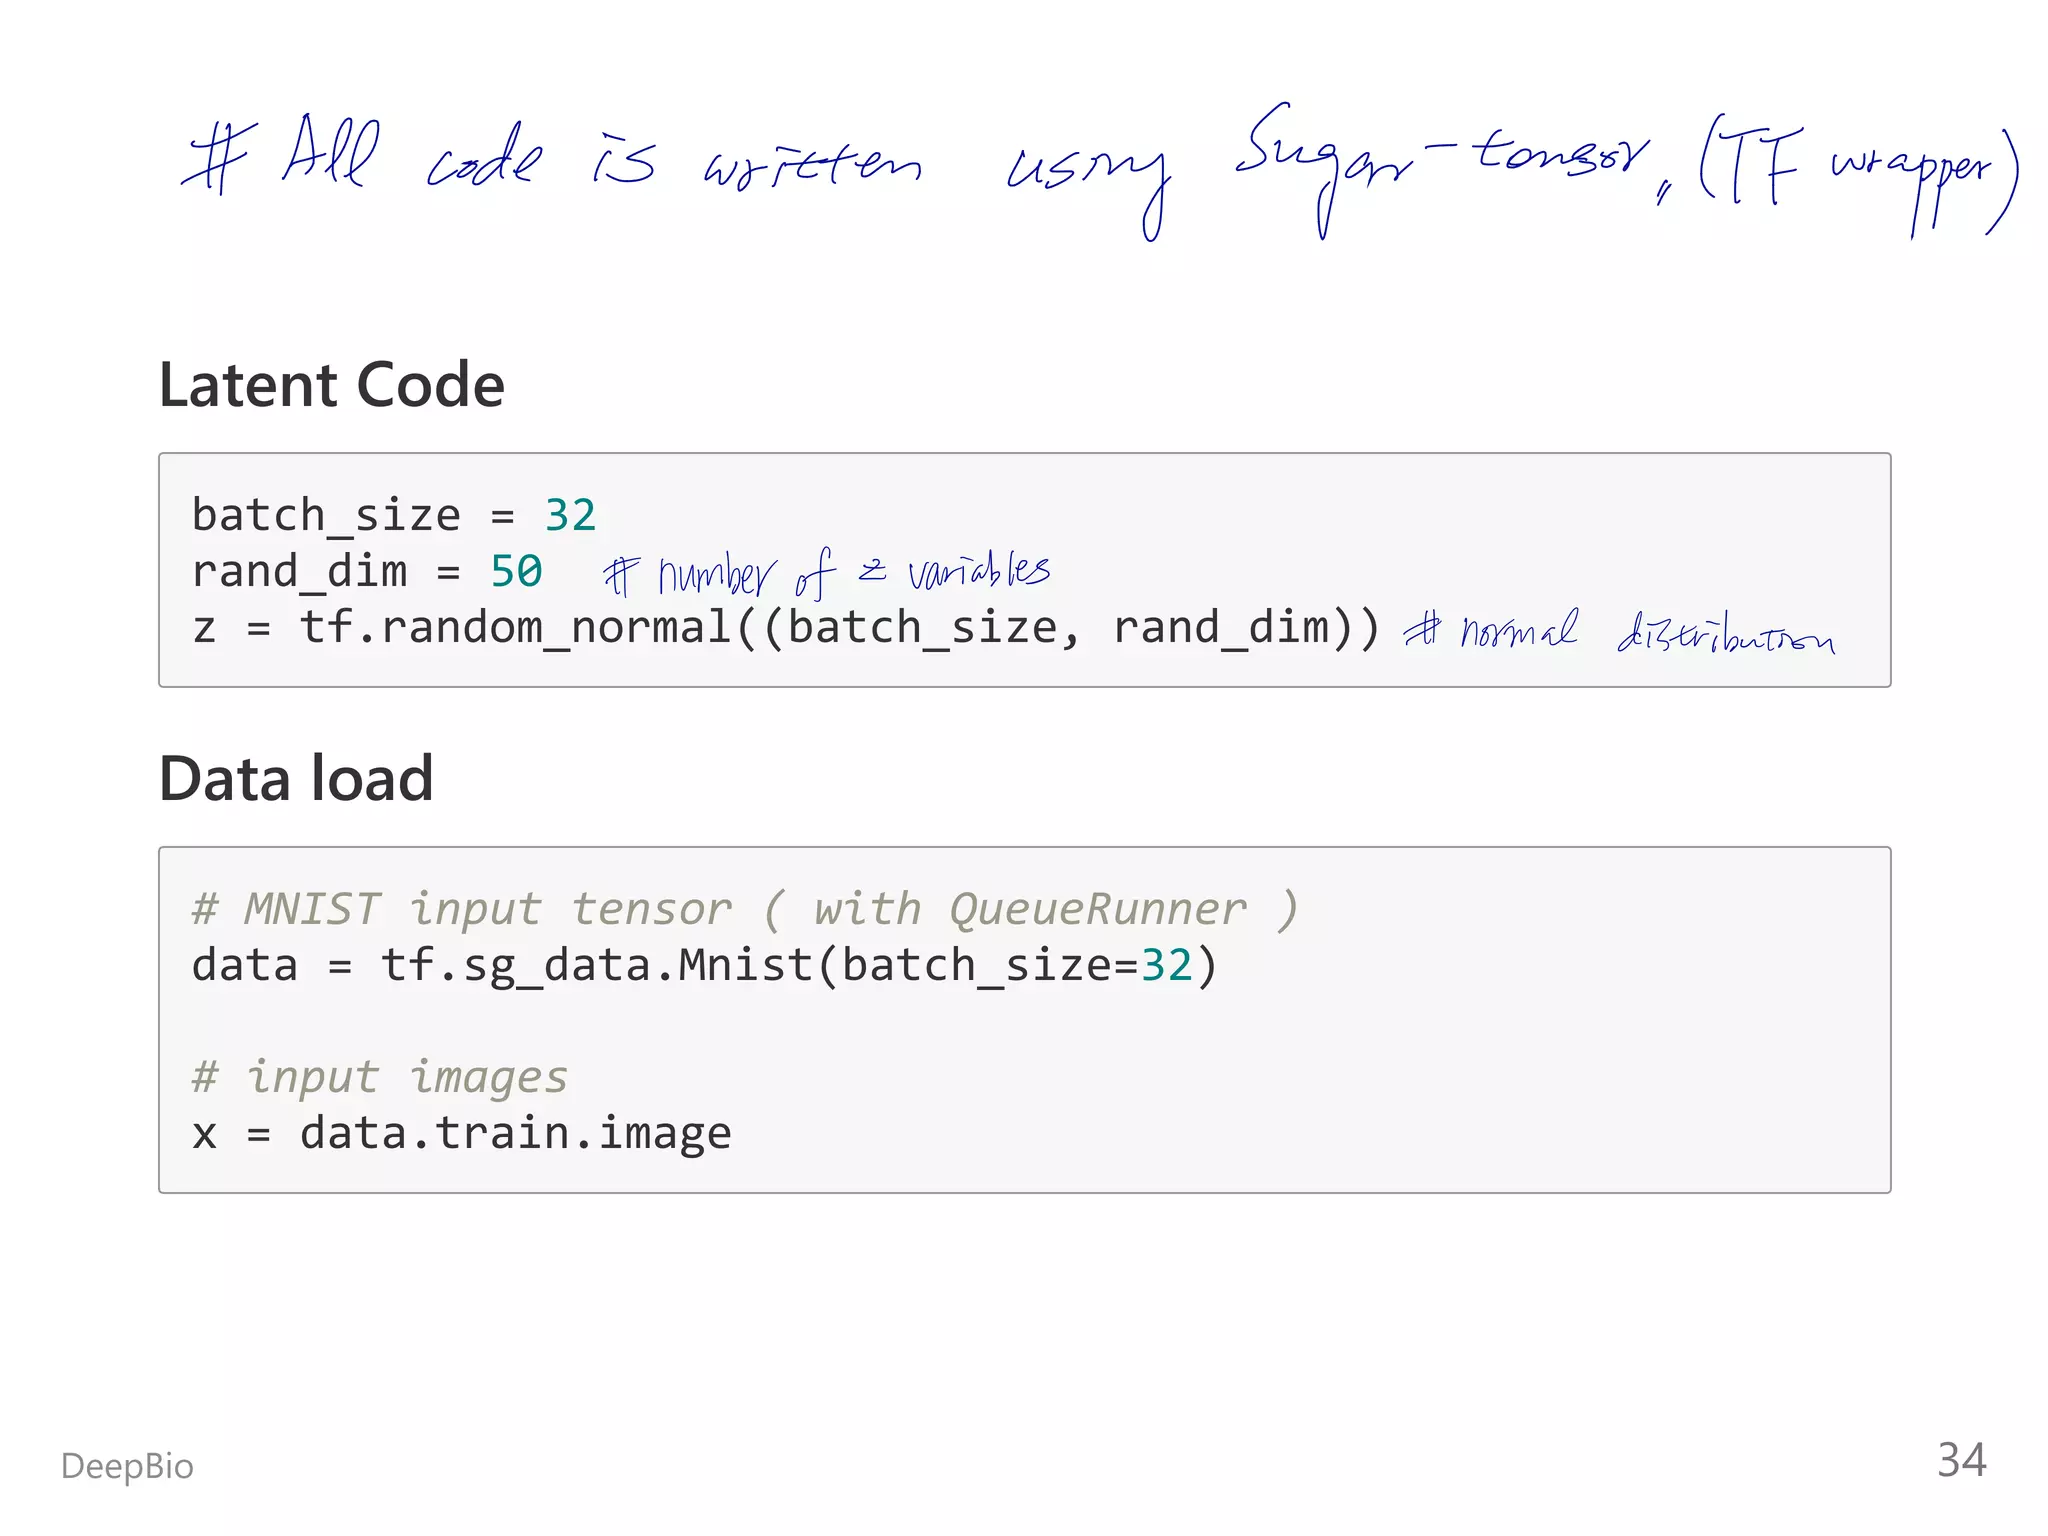Image resolution: width=2048 pixels, height=1536 pixels.
Task: Click the '# input images' comment
Action: click(x=380, y=1078)
